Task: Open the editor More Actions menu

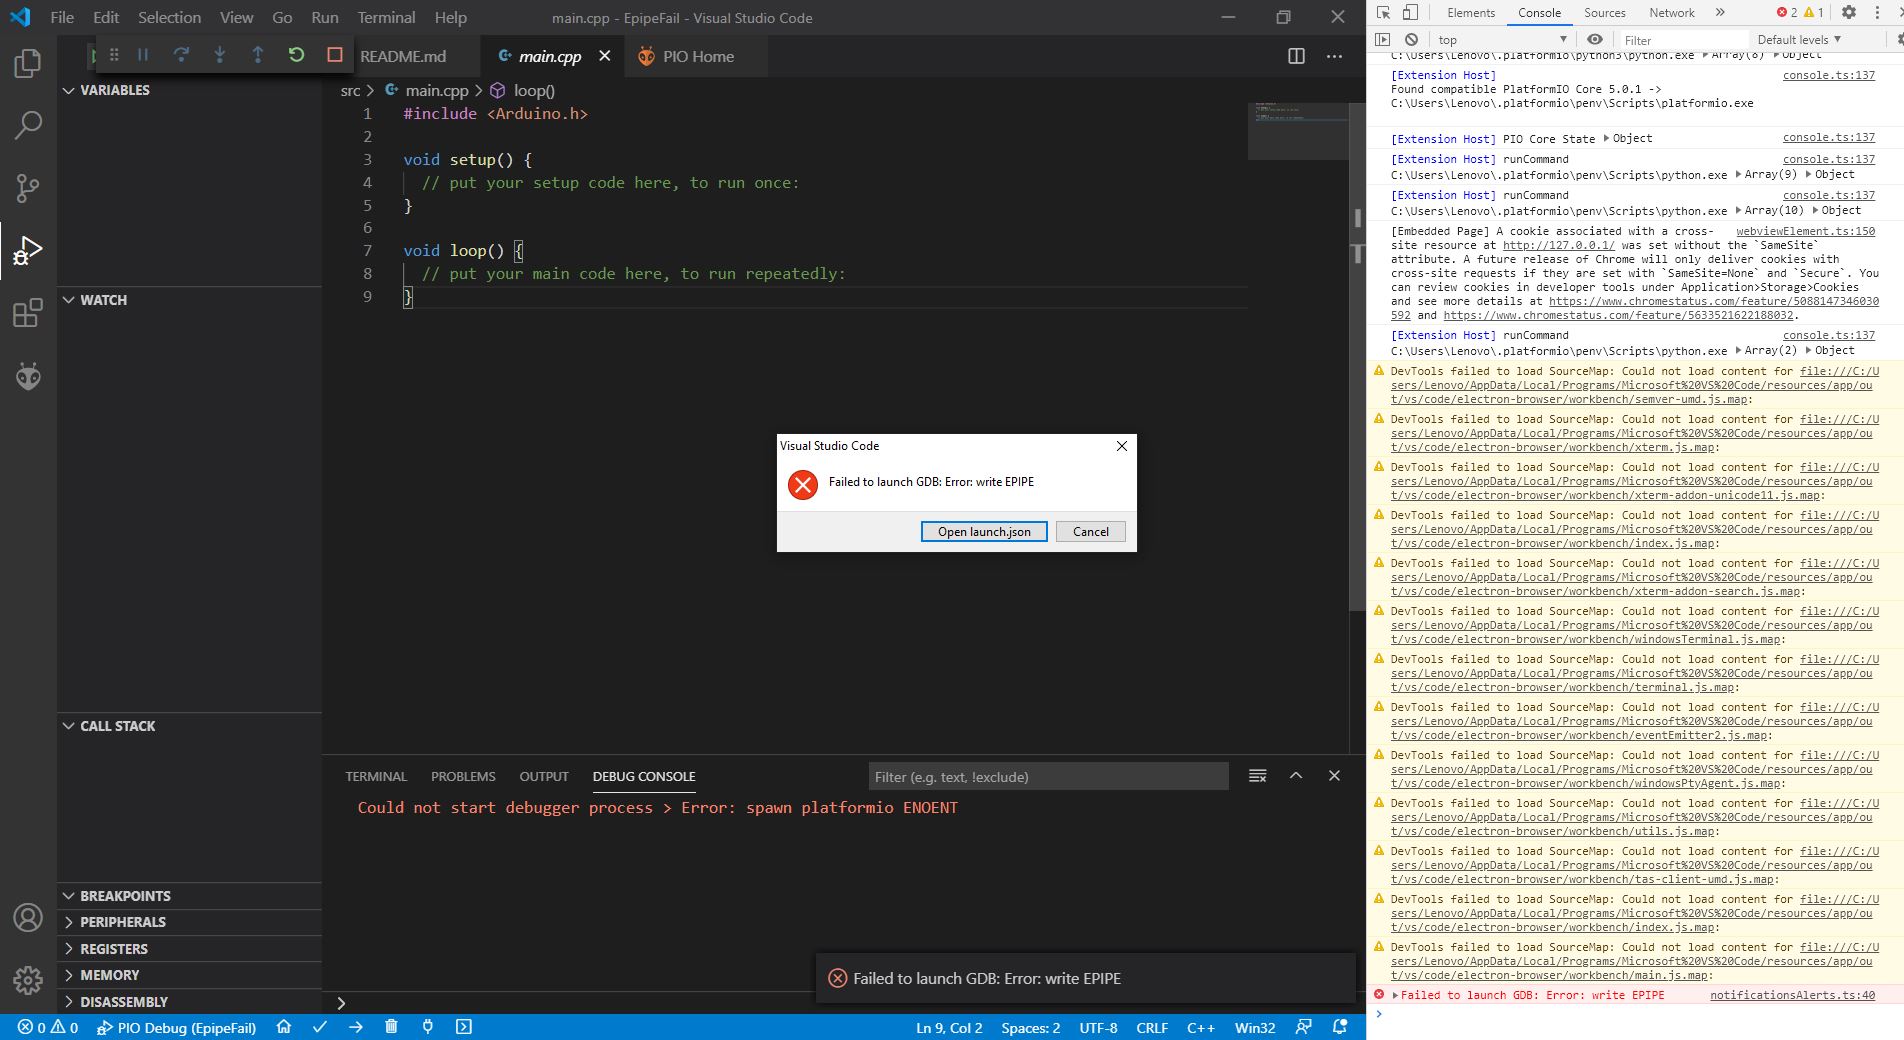Action: pyautogui.click(x=1334, y=56)
